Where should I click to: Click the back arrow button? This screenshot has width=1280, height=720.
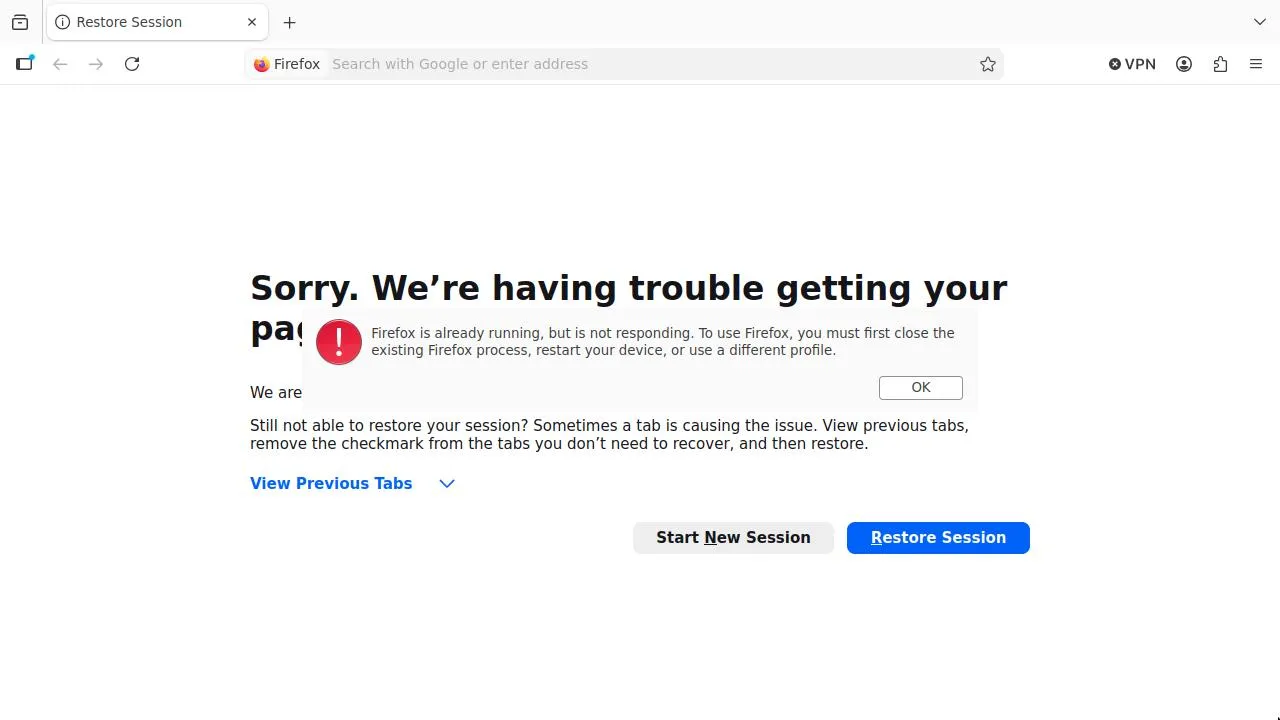(x=60, y=64)
